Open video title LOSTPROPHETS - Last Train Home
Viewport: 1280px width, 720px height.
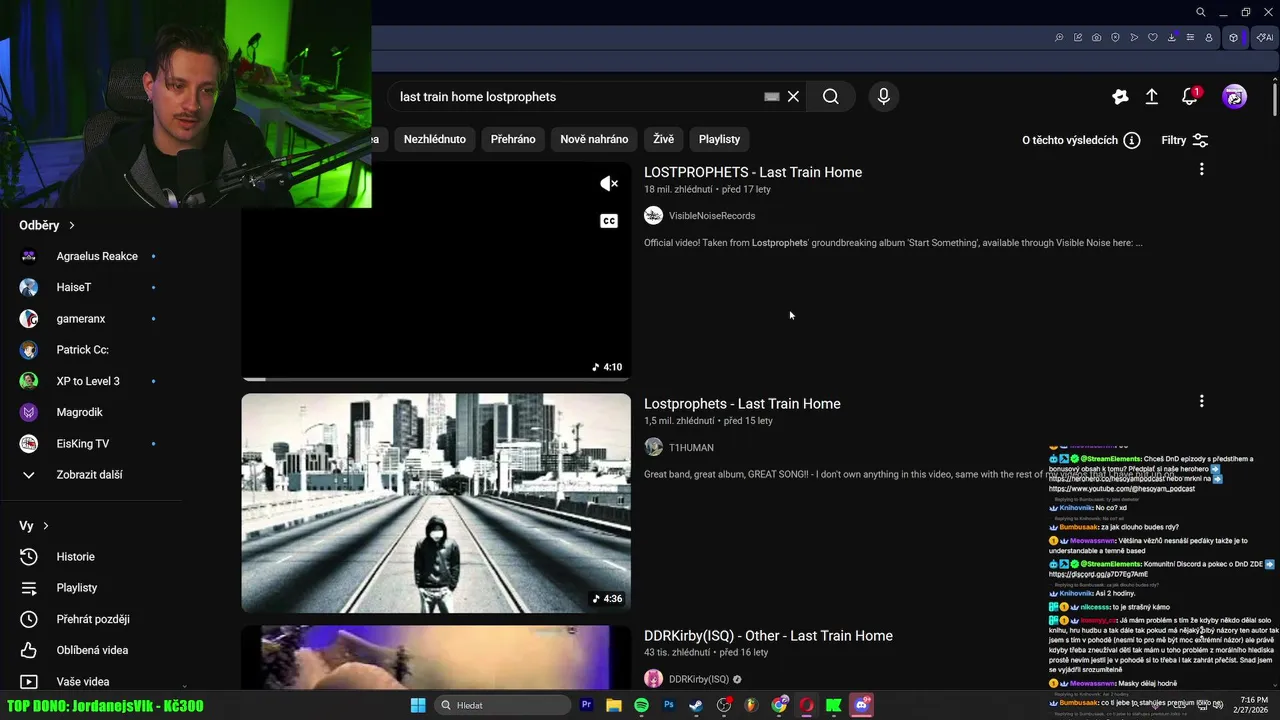click(753, 172)
